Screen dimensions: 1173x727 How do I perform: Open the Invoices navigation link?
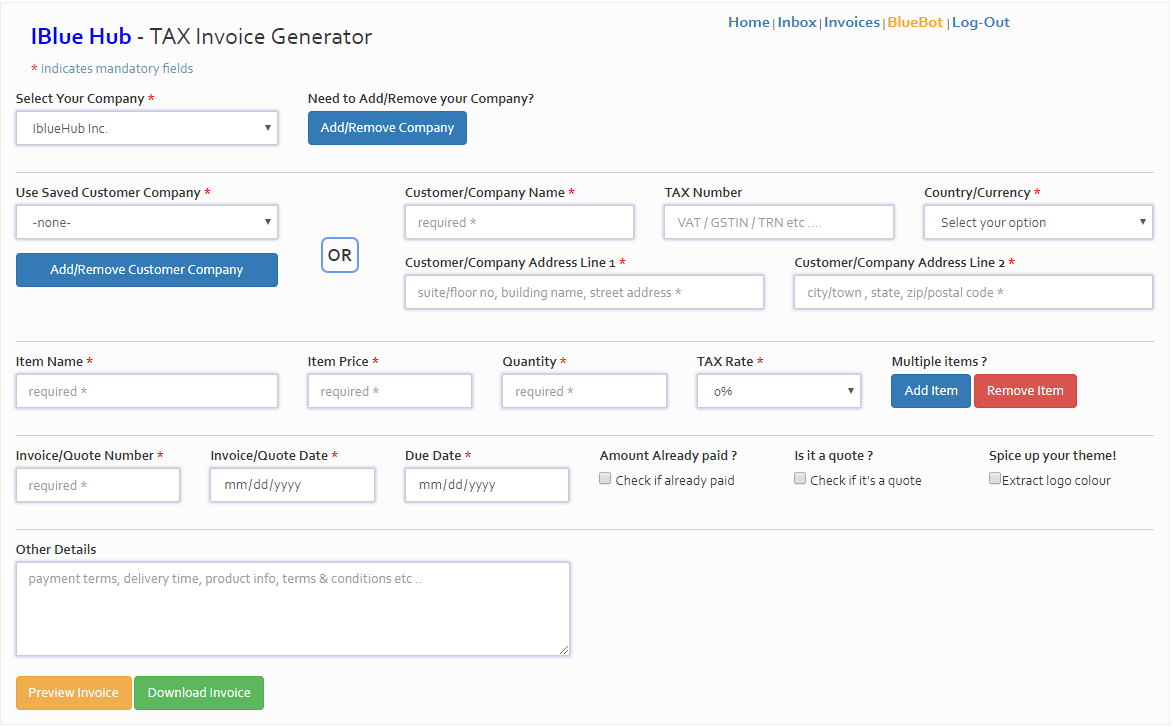[x=851, y=22]
